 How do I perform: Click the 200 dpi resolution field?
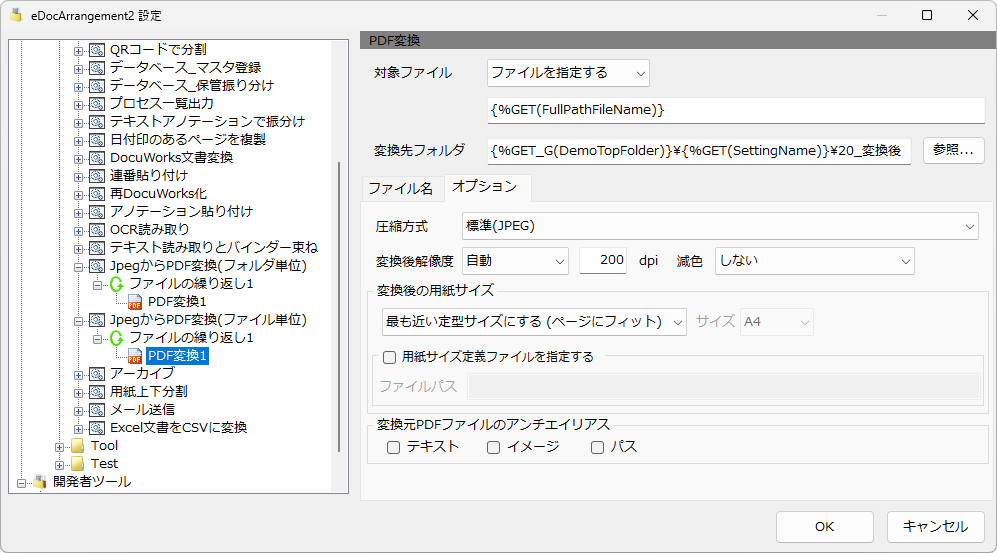(603, 261)
